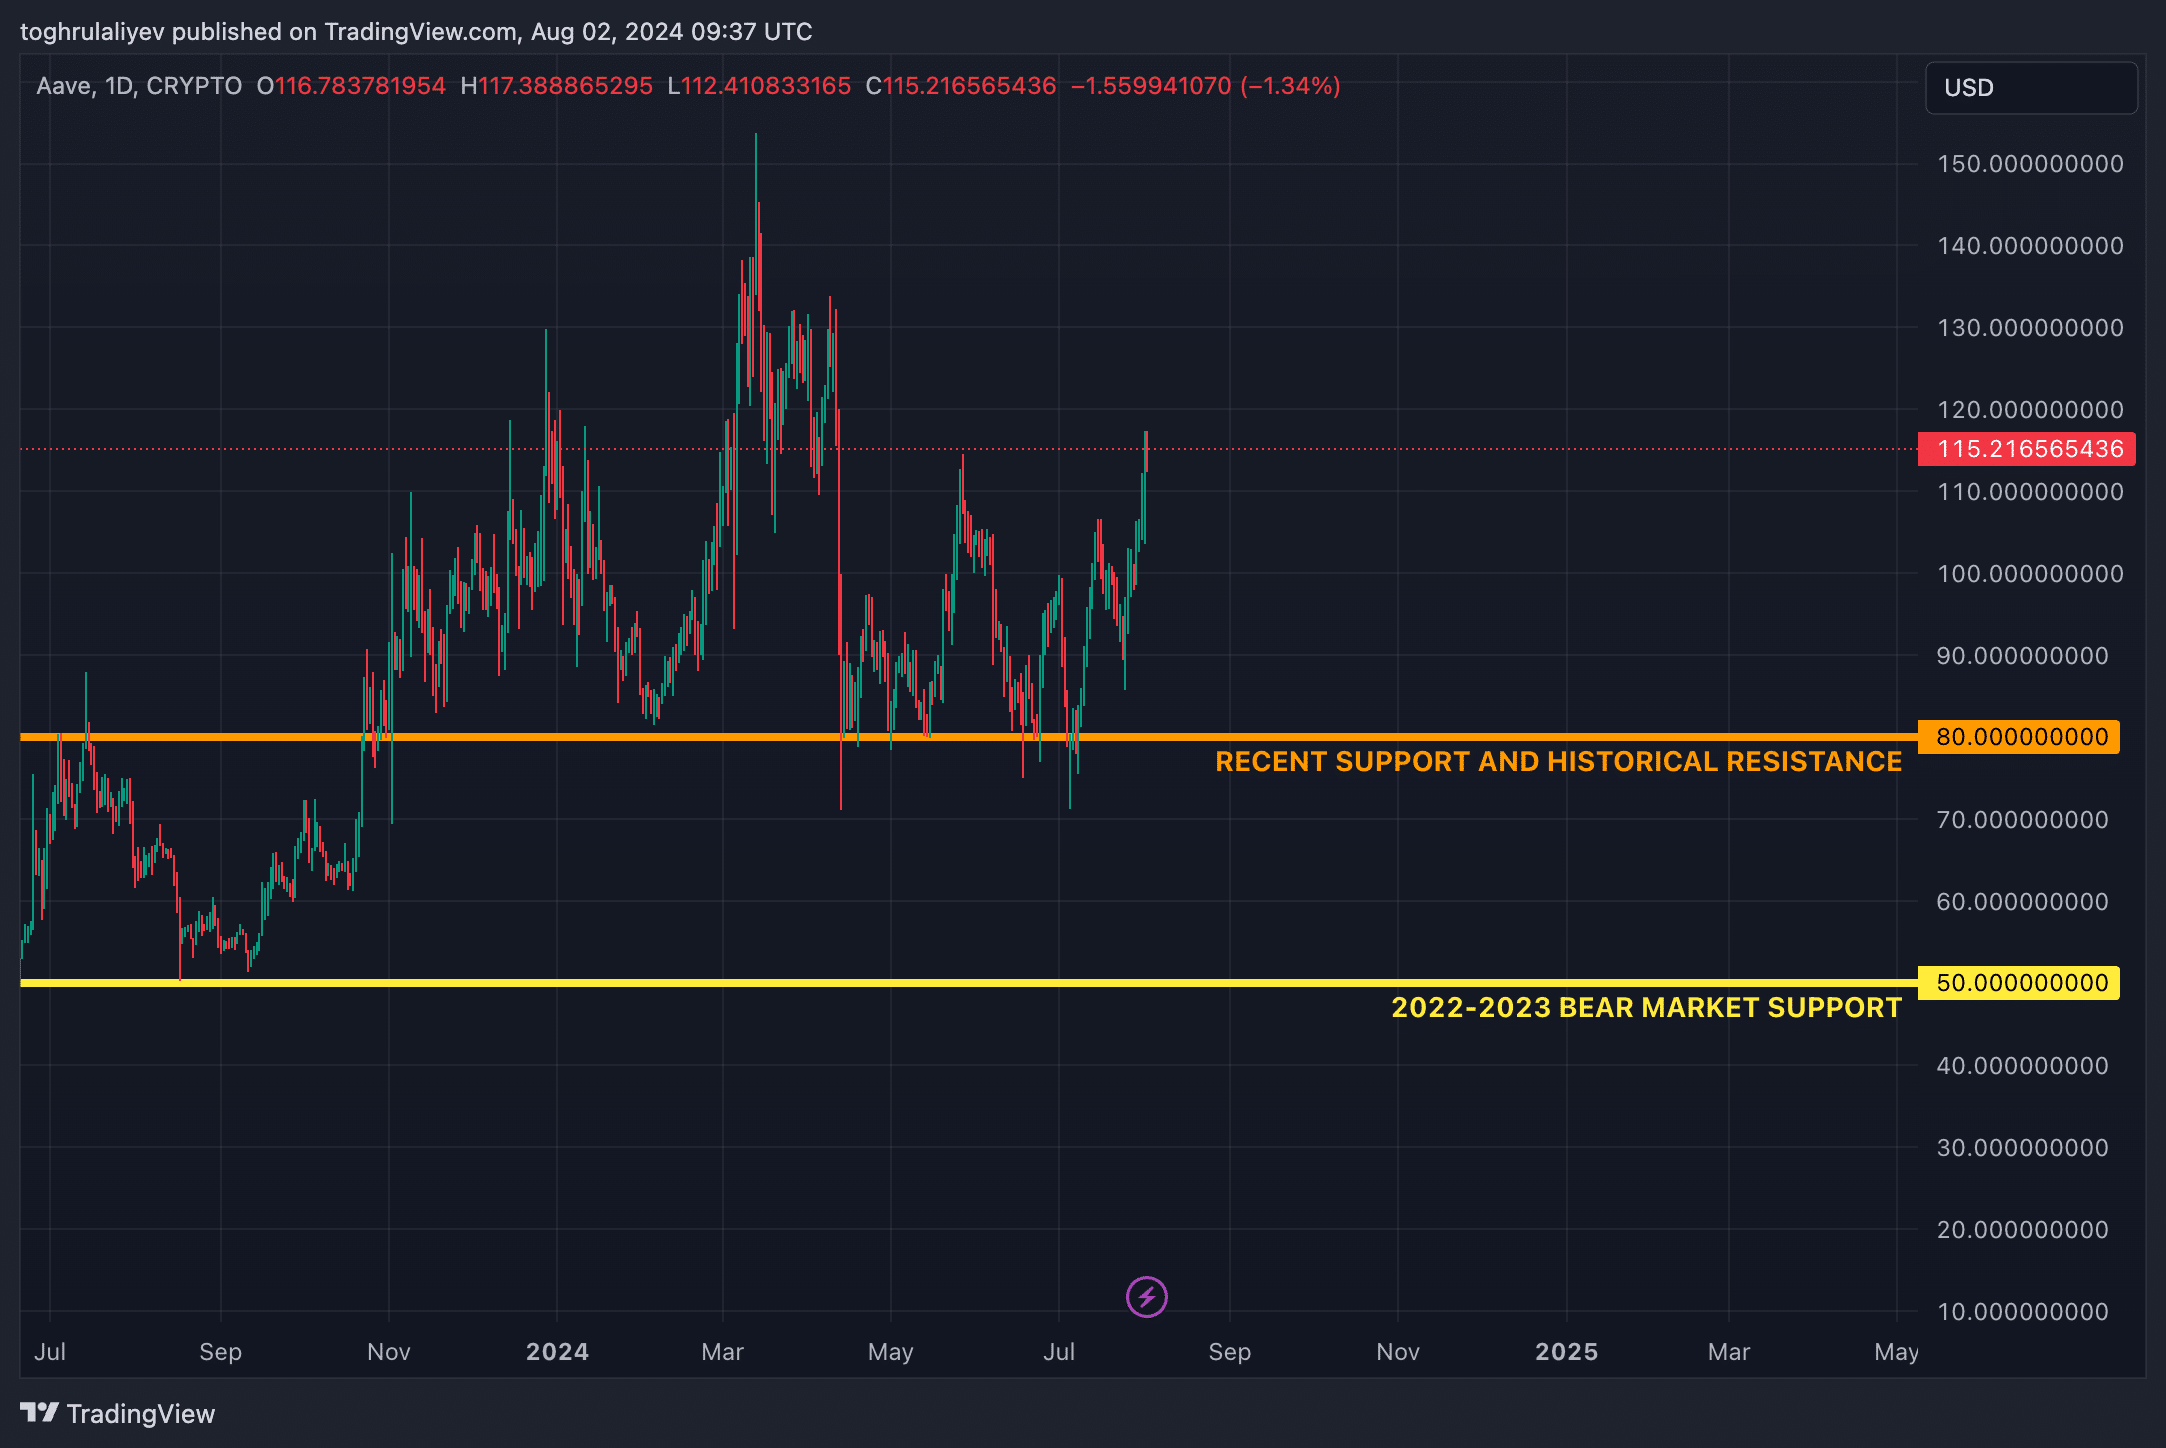Click the 10.000000000 price axis label

pos(2022,1312)
